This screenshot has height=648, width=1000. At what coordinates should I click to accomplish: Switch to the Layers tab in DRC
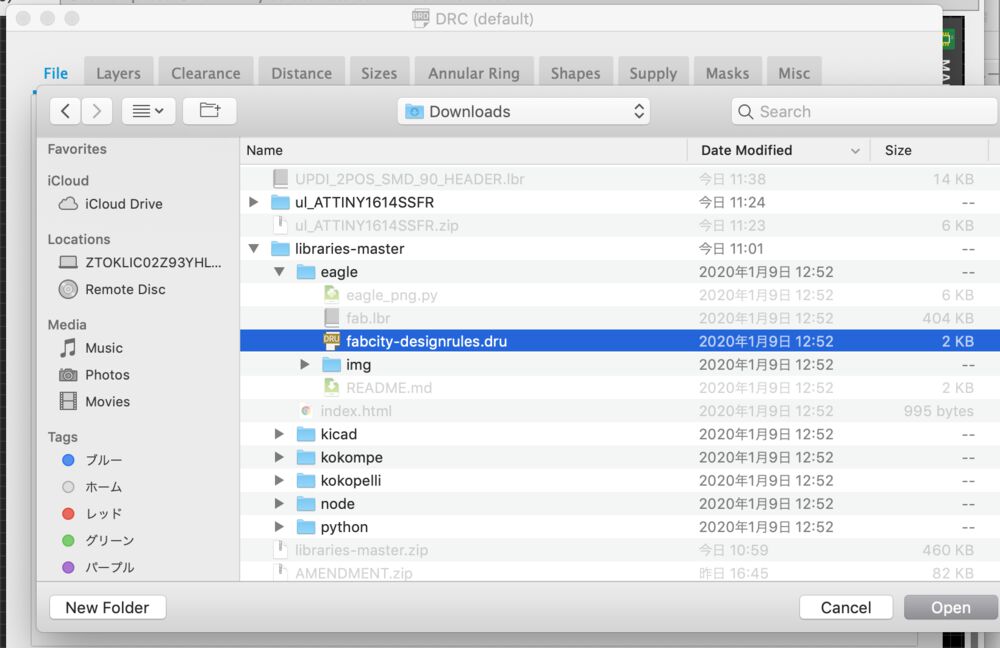pos(119,73)
